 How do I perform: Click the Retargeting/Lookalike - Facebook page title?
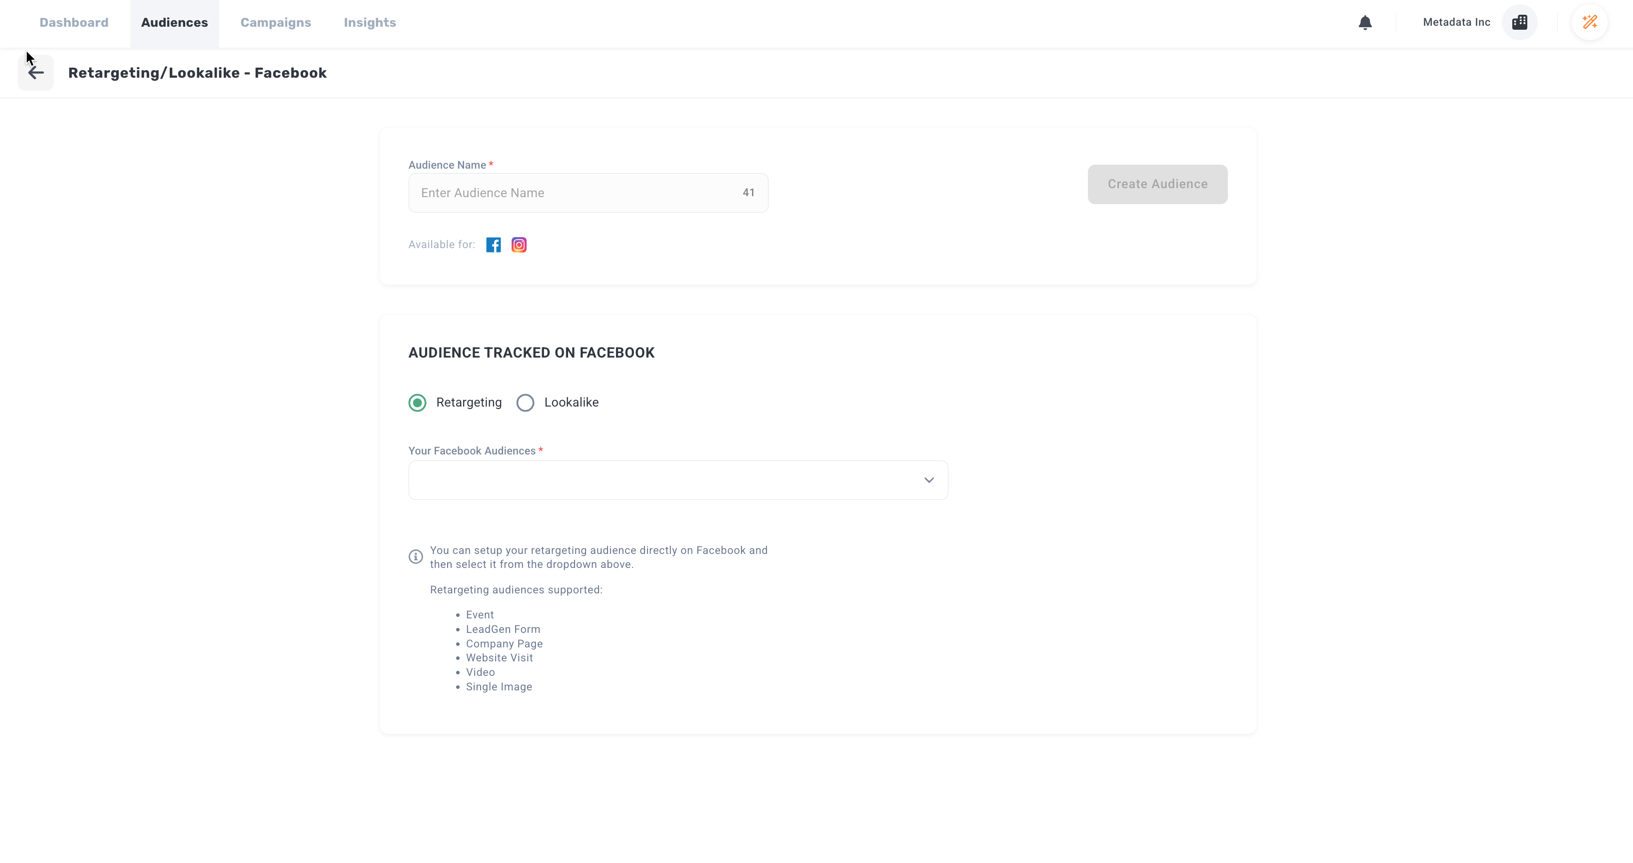click(x=197, y=73)
